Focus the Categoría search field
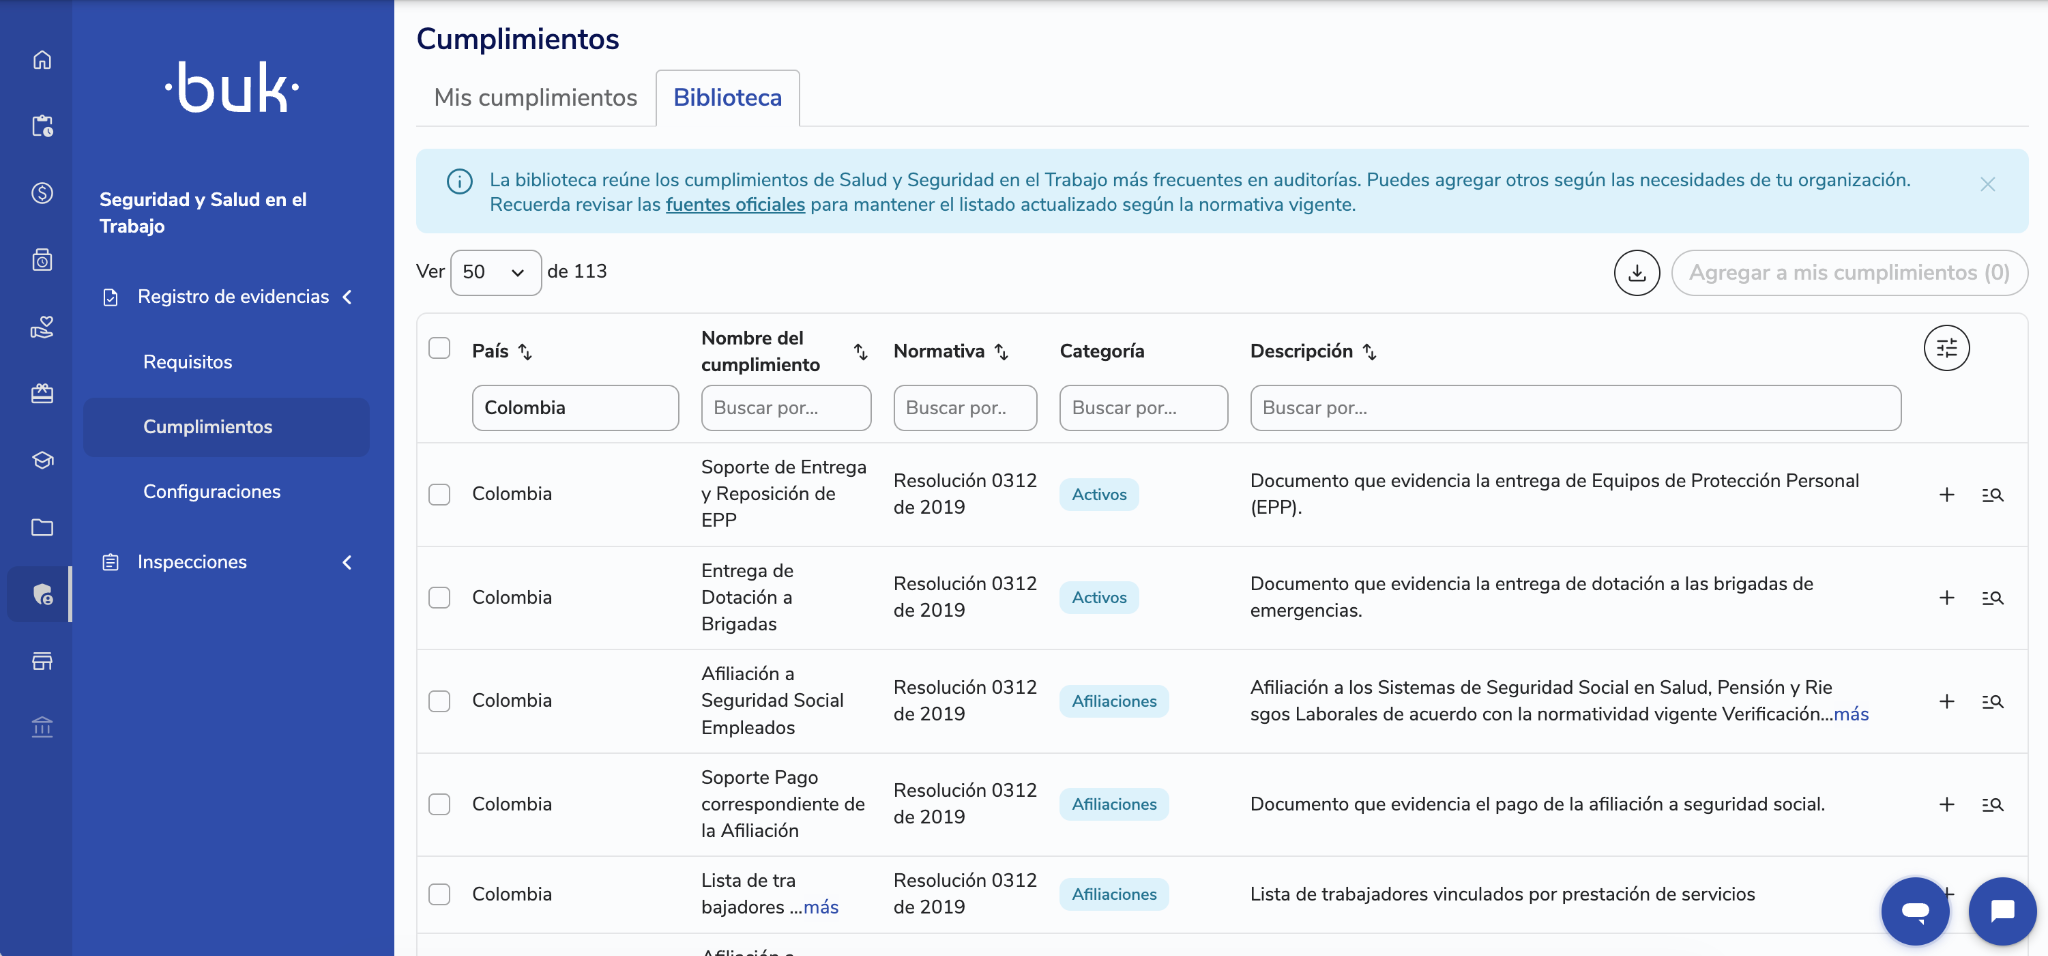This screenshot has height=956, width=2048. (x=1144, y=408)
